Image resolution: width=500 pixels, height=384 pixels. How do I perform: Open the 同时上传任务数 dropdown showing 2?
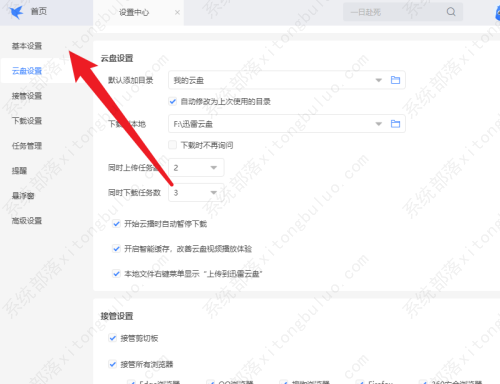[x=196, y=168]
